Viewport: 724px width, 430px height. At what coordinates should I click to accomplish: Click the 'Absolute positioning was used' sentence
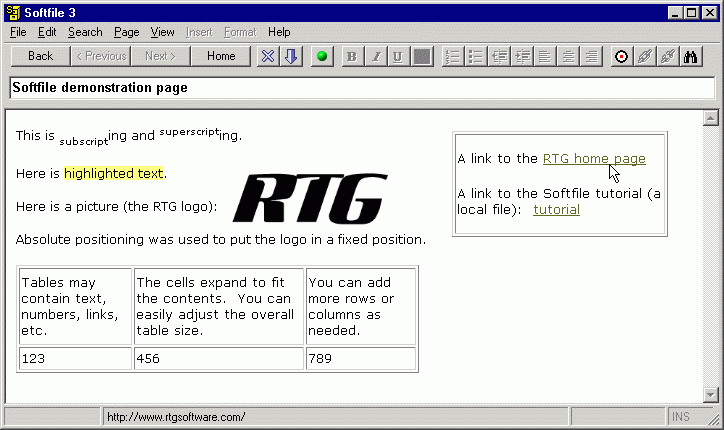click(x=221, y=240)
